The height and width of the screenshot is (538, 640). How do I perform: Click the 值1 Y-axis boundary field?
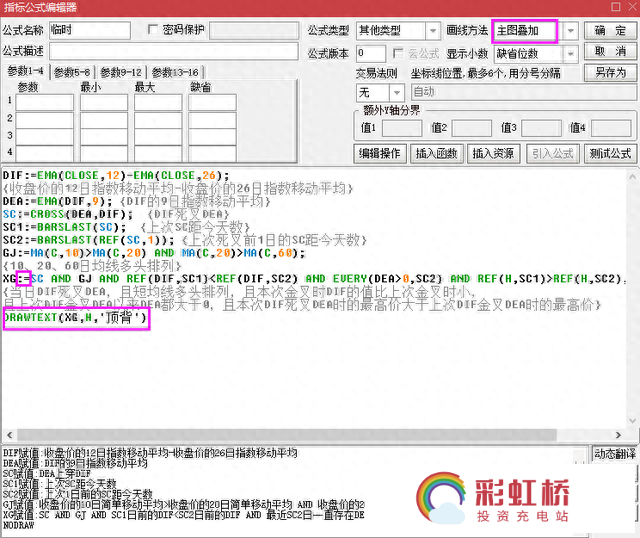click(x=402, y=128)
